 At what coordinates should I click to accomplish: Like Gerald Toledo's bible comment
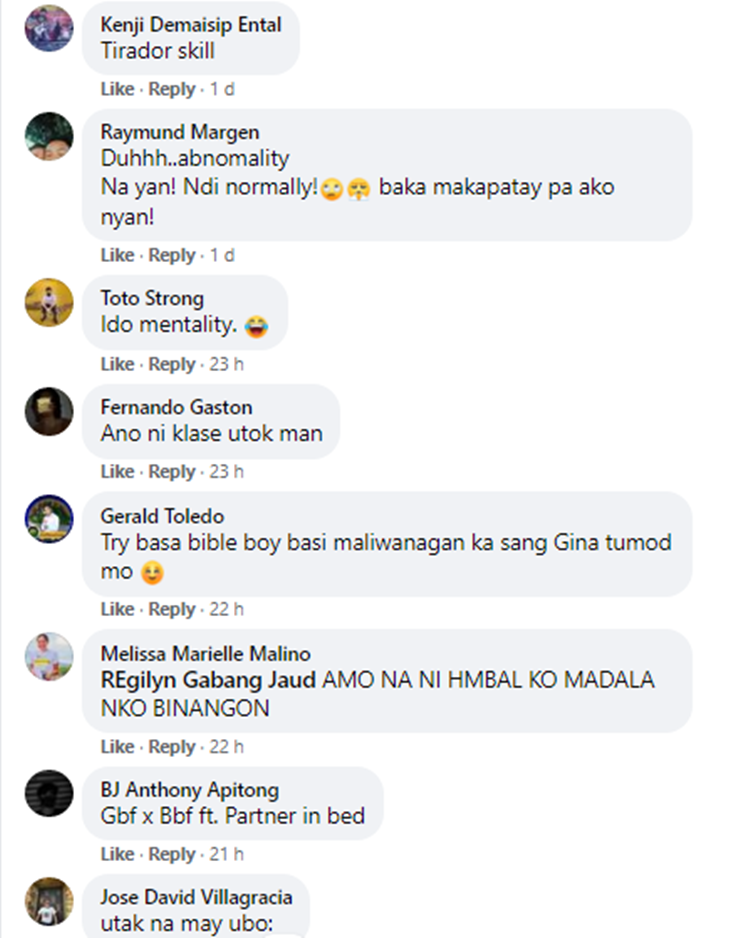point(117,609)
